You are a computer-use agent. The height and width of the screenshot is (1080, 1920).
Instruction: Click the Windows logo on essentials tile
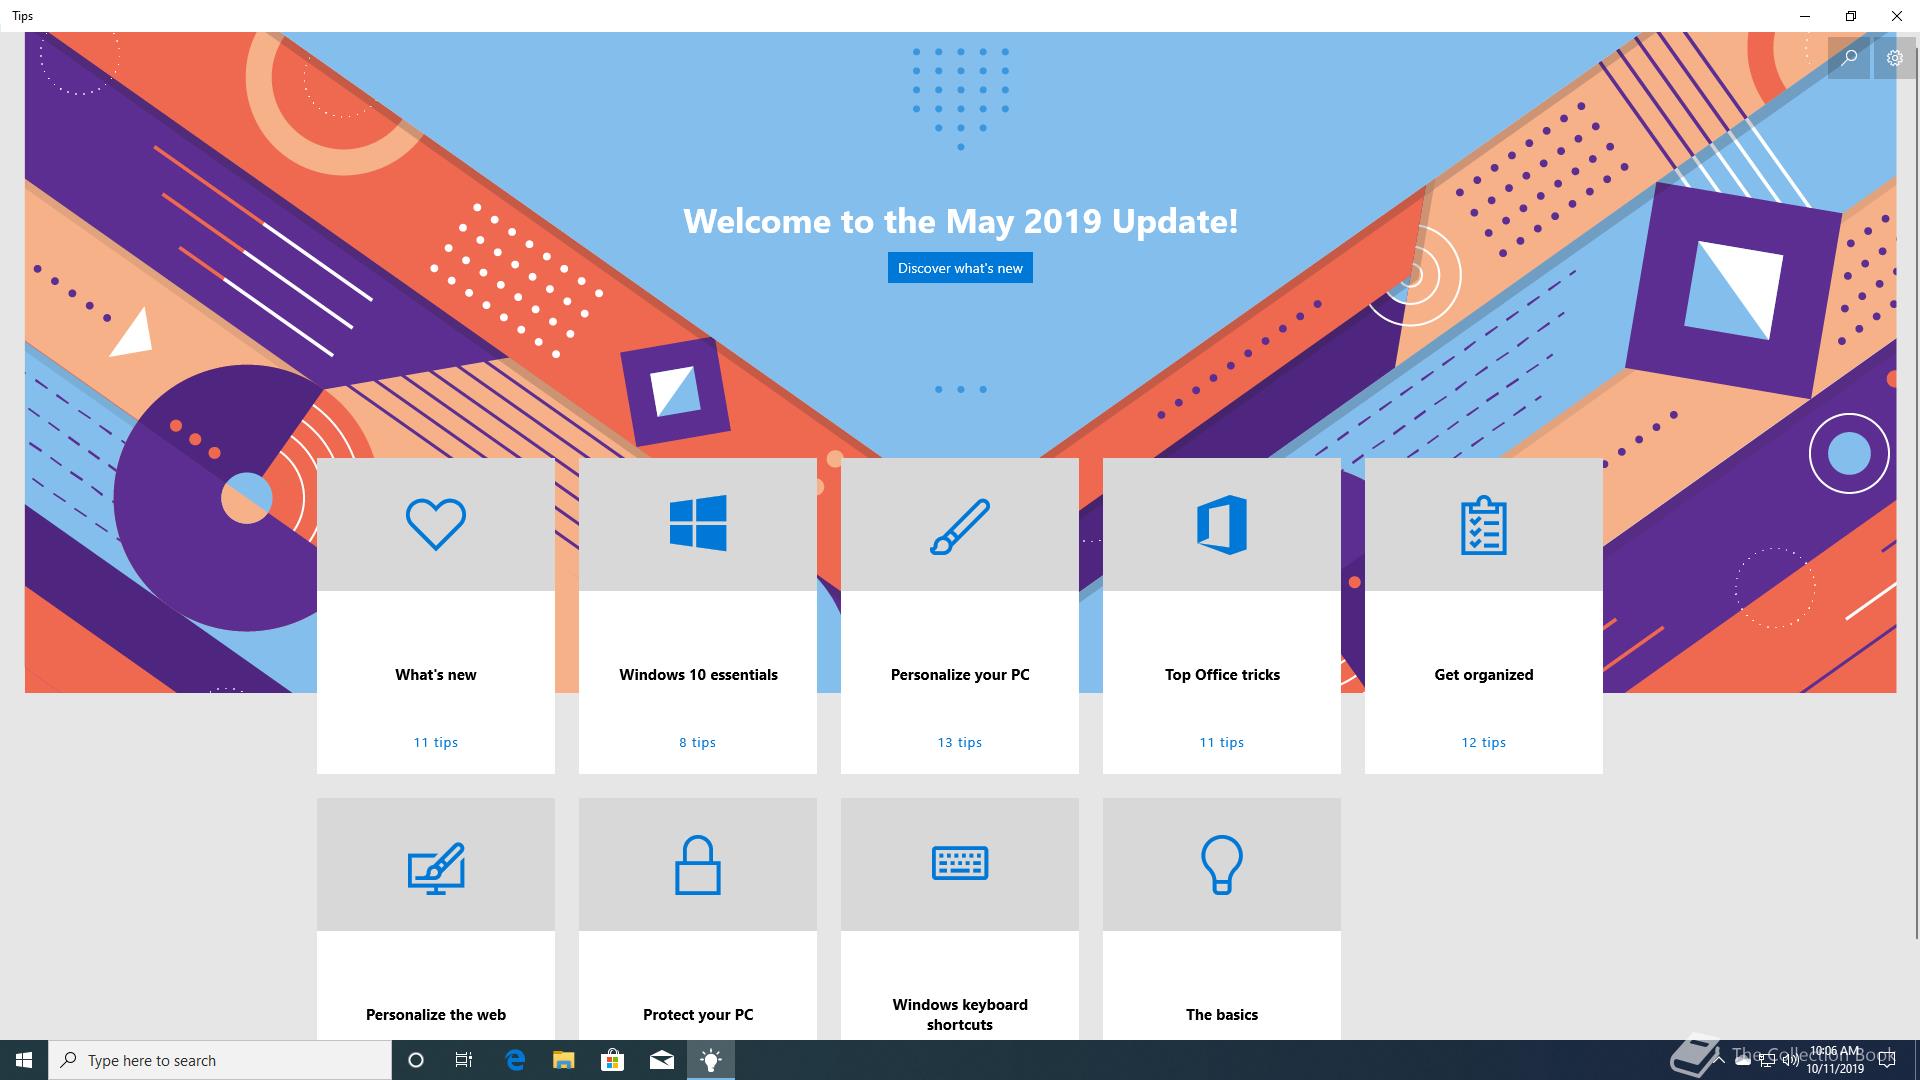(x=698, y=523)
